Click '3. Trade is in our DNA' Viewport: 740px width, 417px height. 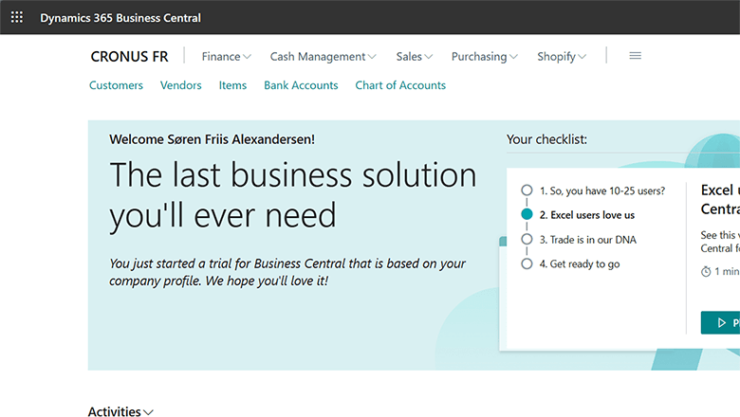[588, 240]
